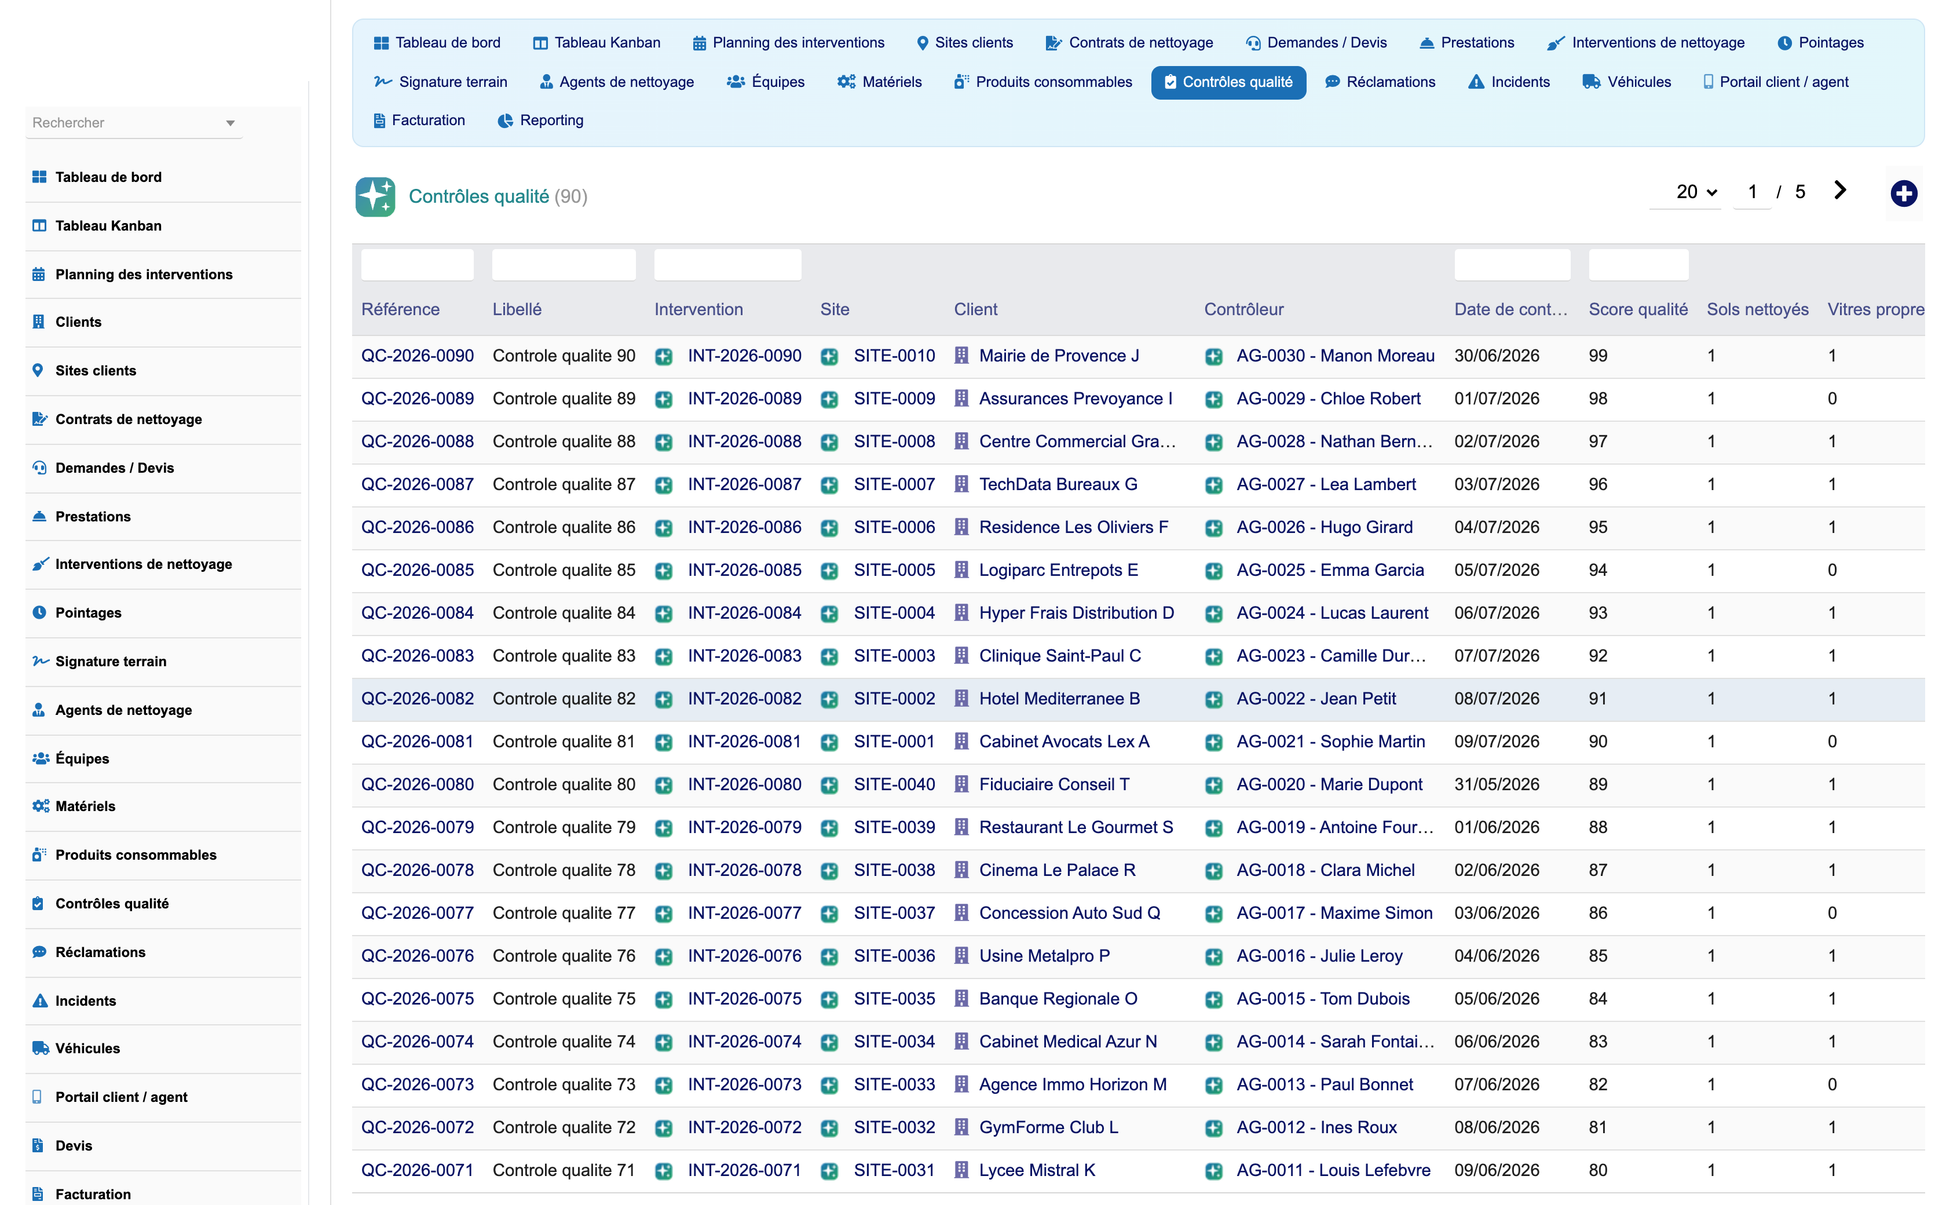Click Contrats de nettoyage sidebar icon
The width and height of the screenshot is (1946, 1205).
click(x=39, y=419)
